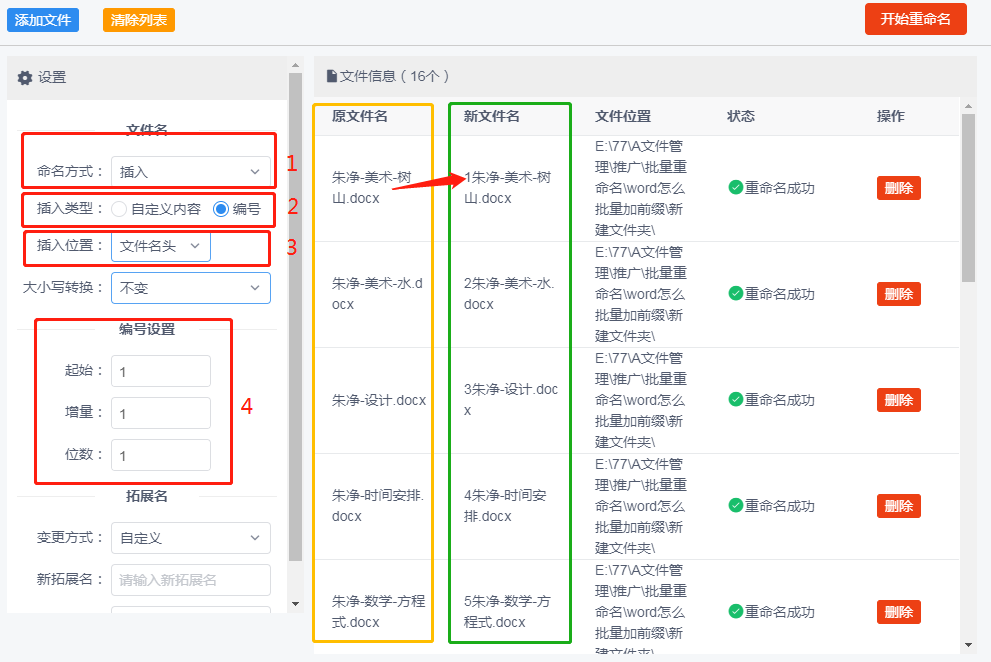Select original name 朱净-美术-树山.docx

[x=372, y=188]
